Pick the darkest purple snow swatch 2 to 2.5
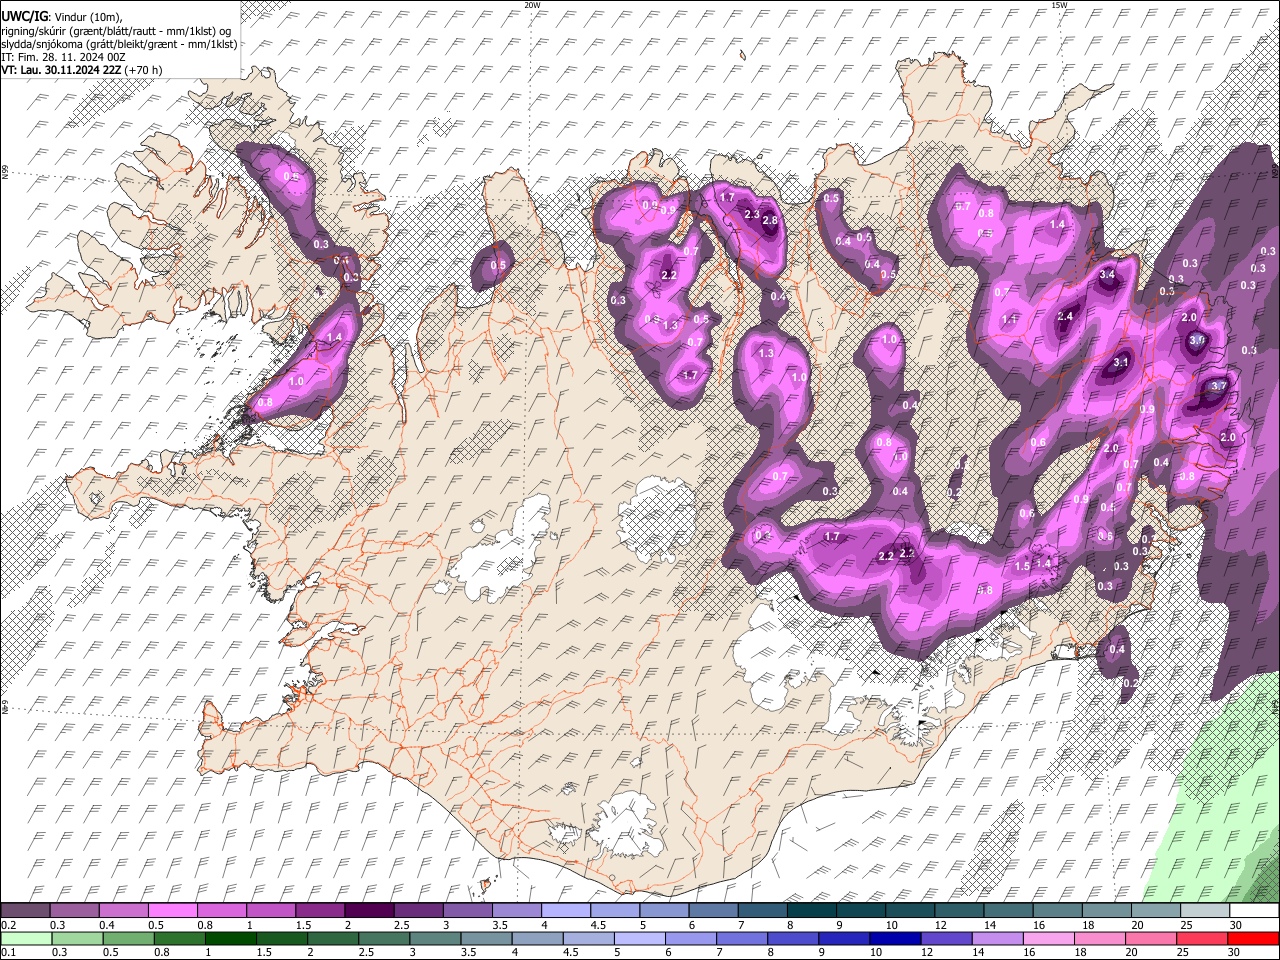Image resolution: width=1280 pixels, height=960 pixels. click(x=369, y=911)
